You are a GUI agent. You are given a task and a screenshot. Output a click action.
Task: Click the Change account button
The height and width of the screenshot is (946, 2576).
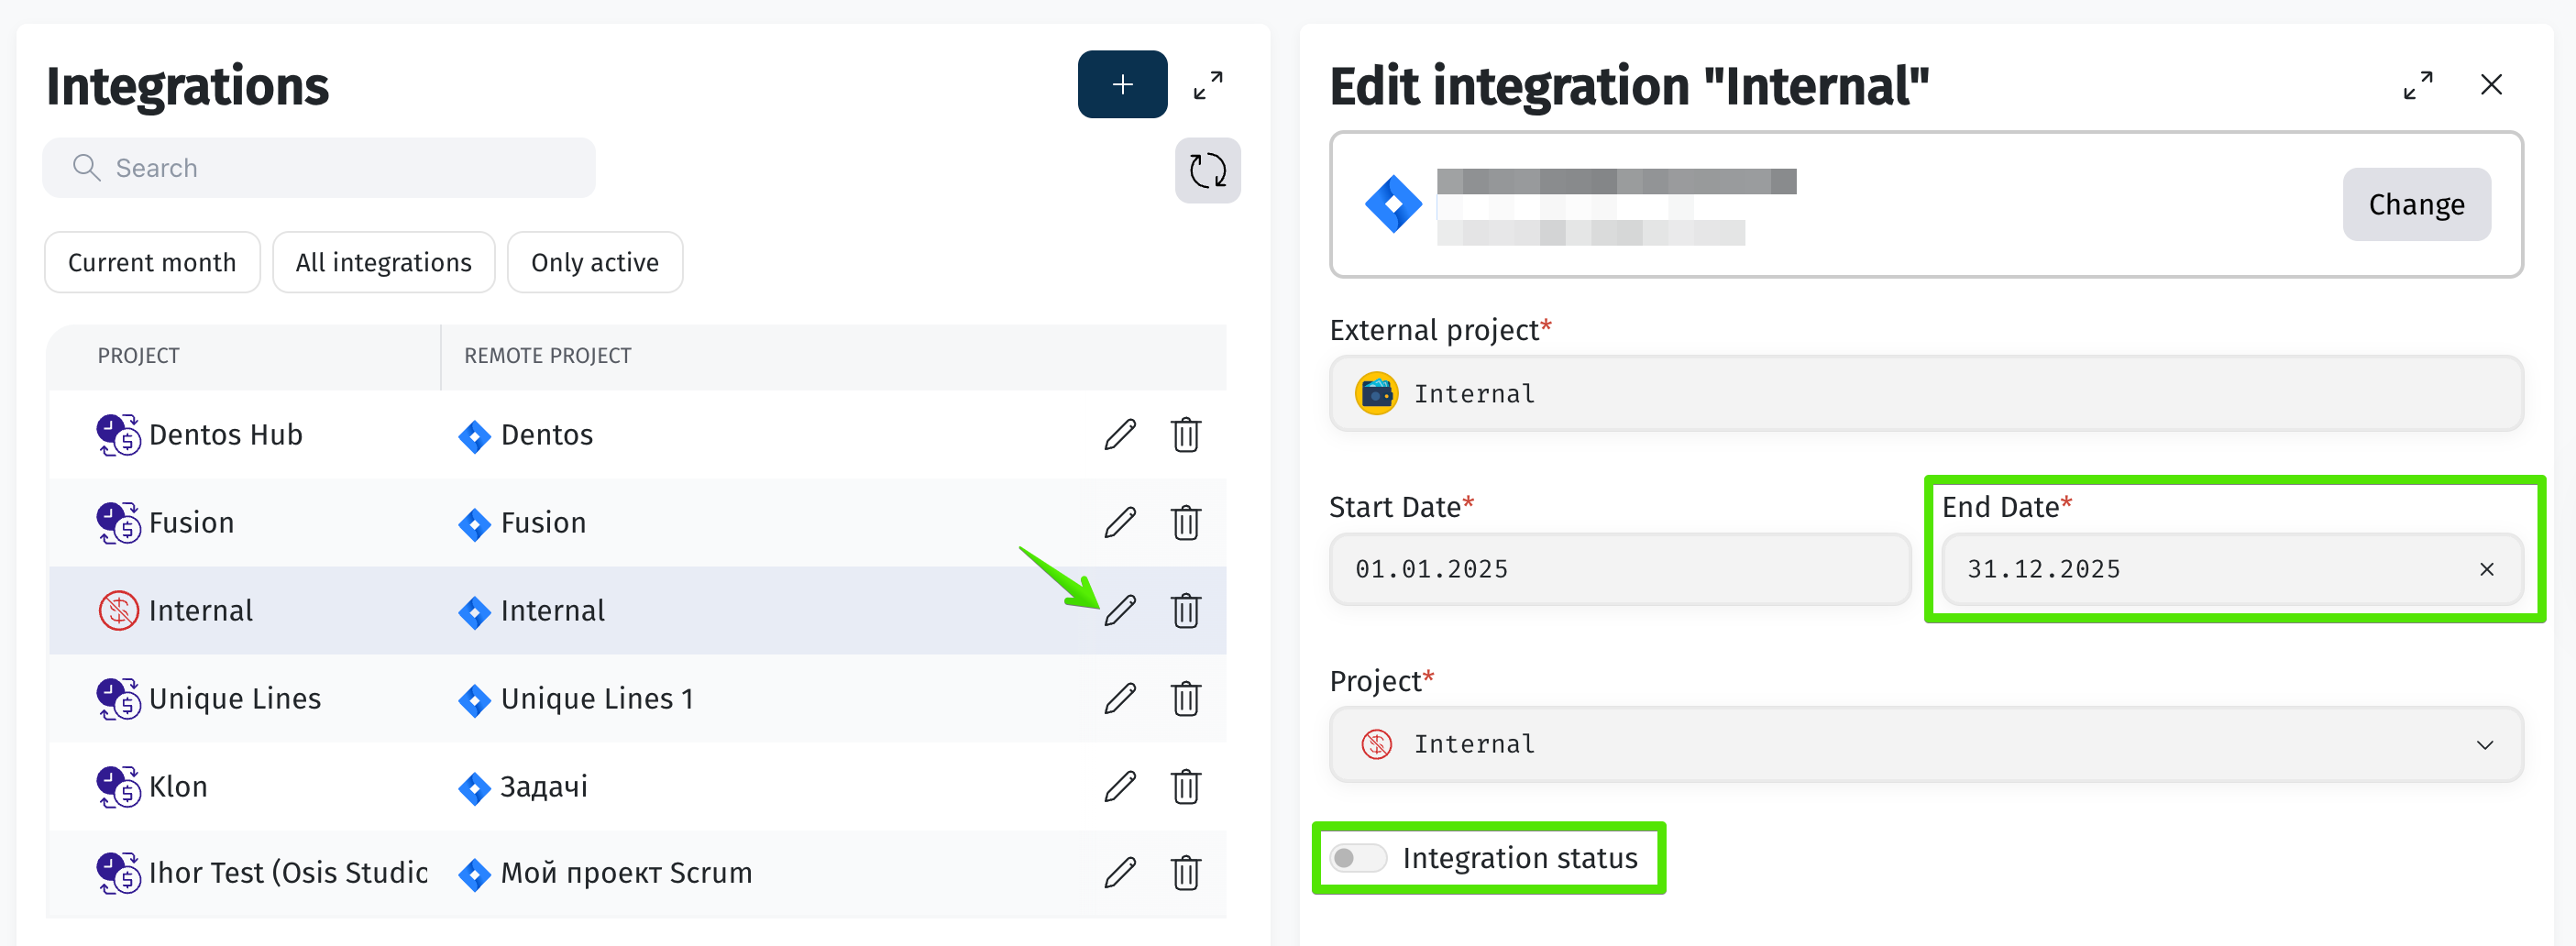(x=2415, y=205)
